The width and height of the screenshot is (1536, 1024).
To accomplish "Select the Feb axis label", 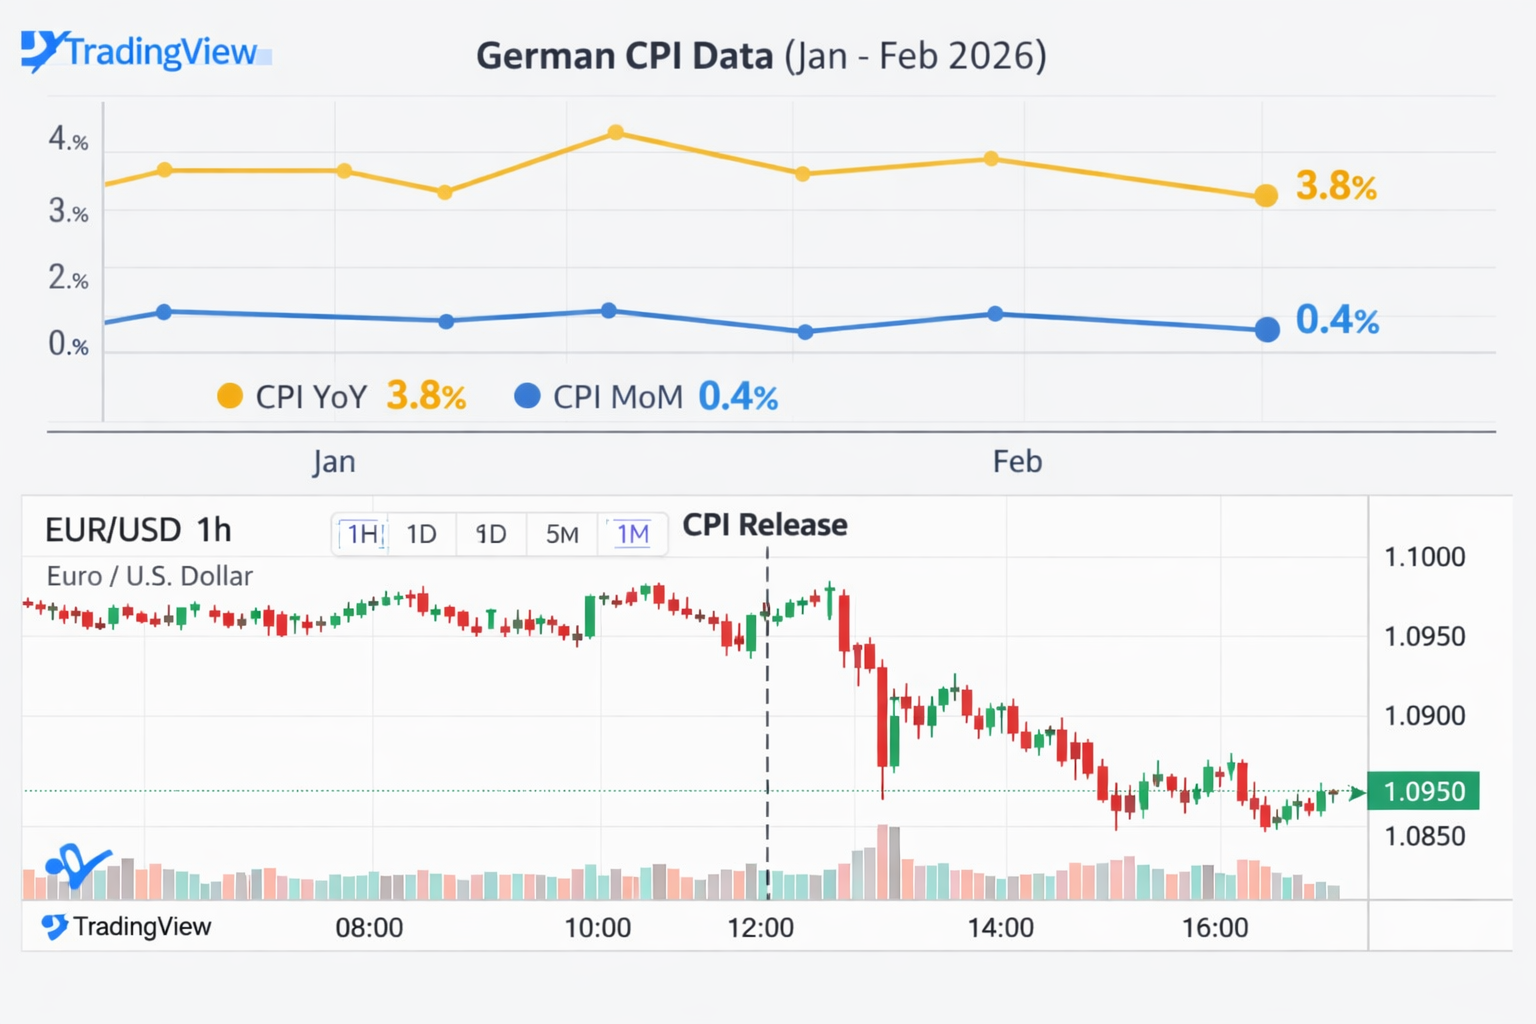I will (x=1016, y=461).
